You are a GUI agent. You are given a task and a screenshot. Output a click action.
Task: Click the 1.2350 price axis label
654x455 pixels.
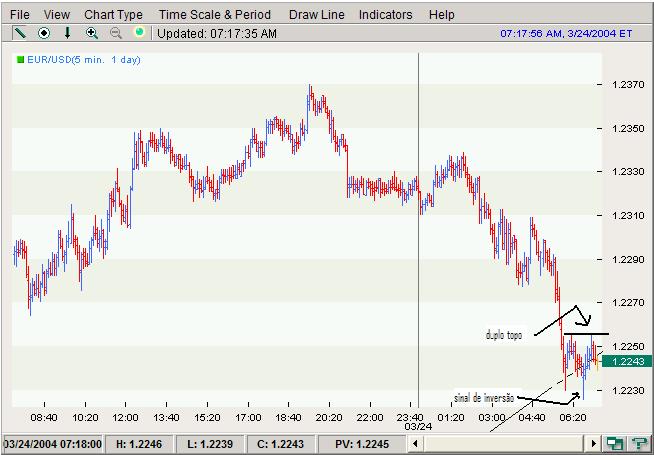[x=628, y=128]
